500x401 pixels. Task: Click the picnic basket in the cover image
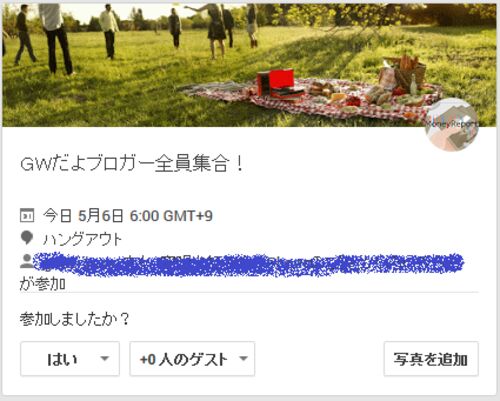(409, 73)
